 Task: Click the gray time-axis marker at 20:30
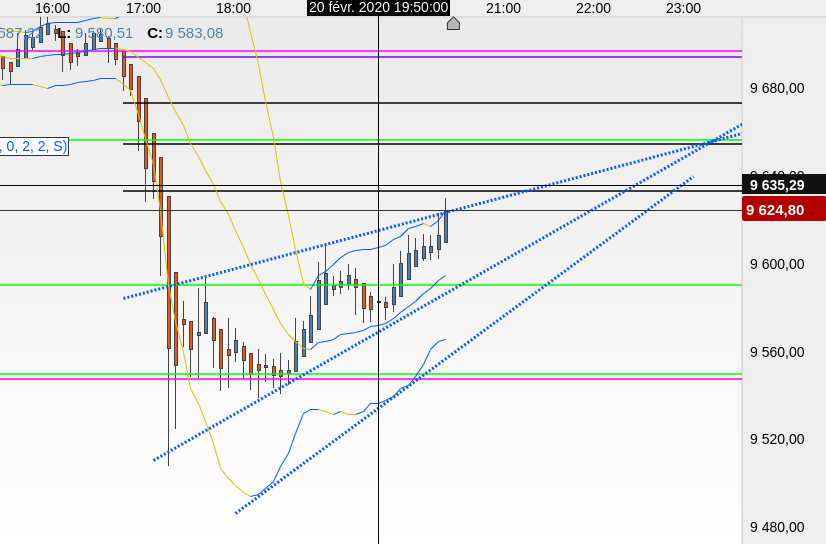[x=453, y=23]
